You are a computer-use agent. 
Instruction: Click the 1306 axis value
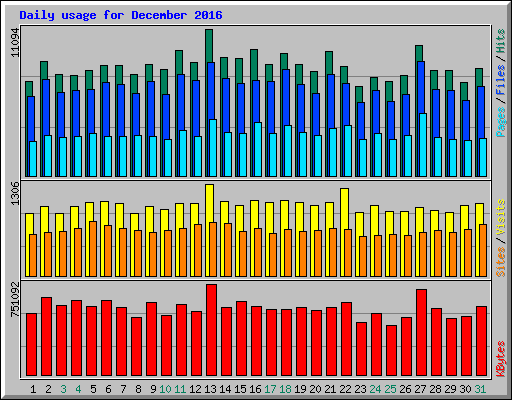[x=15, y=194]
